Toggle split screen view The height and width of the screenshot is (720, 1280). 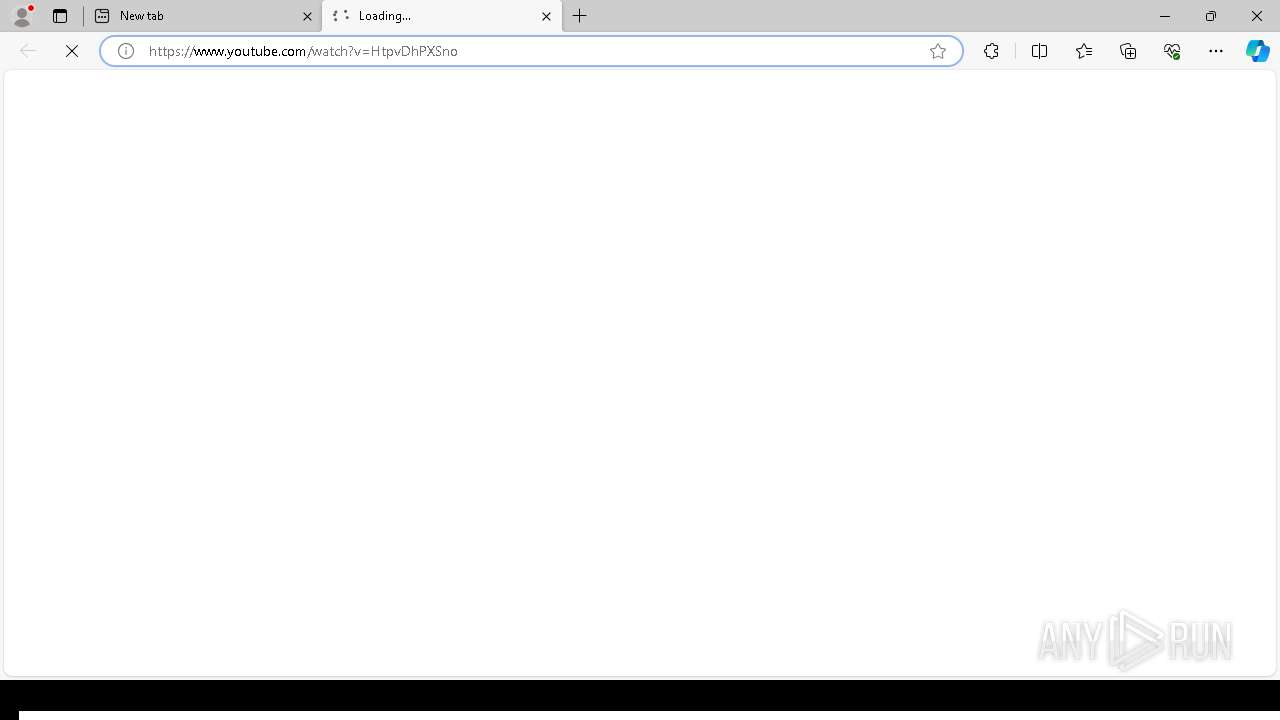[x=1039, y=51]
